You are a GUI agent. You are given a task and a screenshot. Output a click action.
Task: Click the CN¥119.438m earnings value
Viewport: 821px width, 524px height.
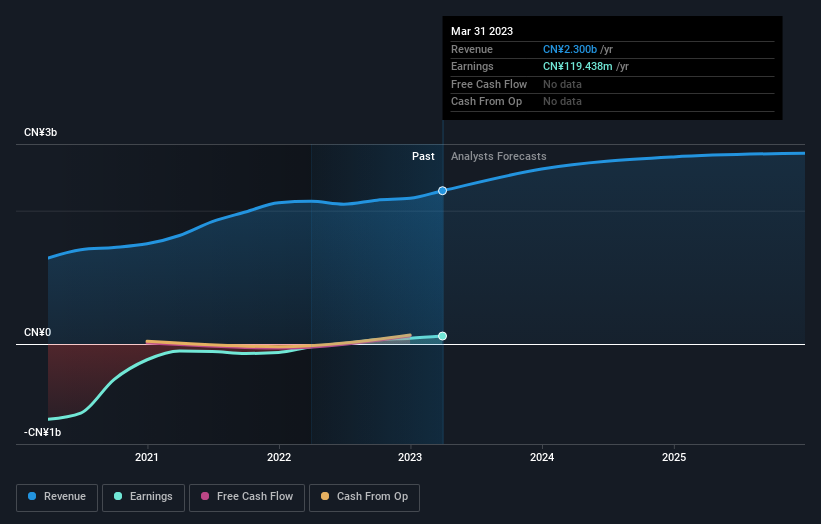[578, 66]
